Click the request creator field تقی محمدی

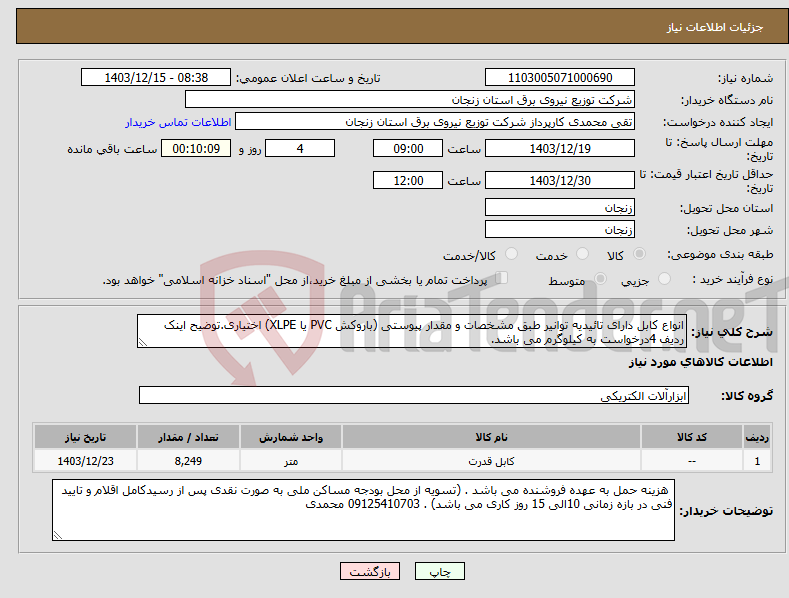[x=435, y=122]
